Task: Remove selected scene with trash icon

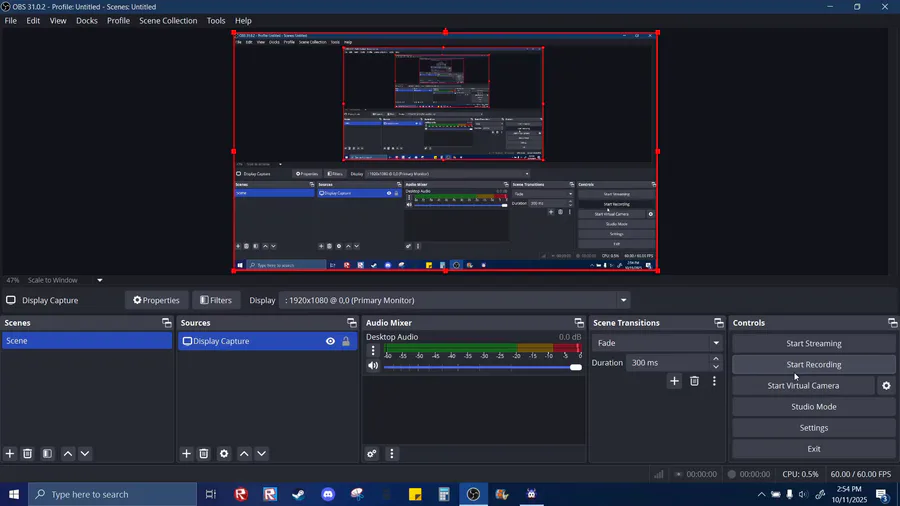Action: (28, 453)
